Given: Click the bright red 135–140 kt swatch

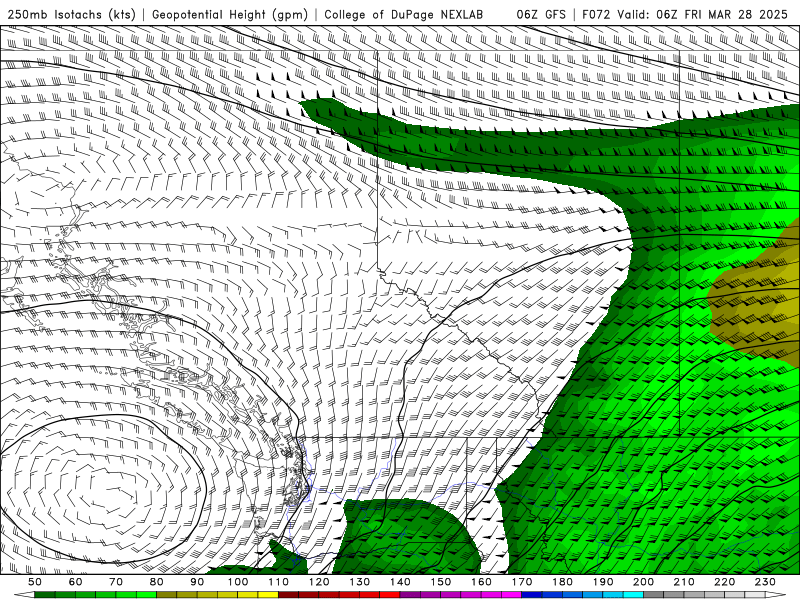Looking at the screenshot, I should pyautogui.click(x=390, y=594).
